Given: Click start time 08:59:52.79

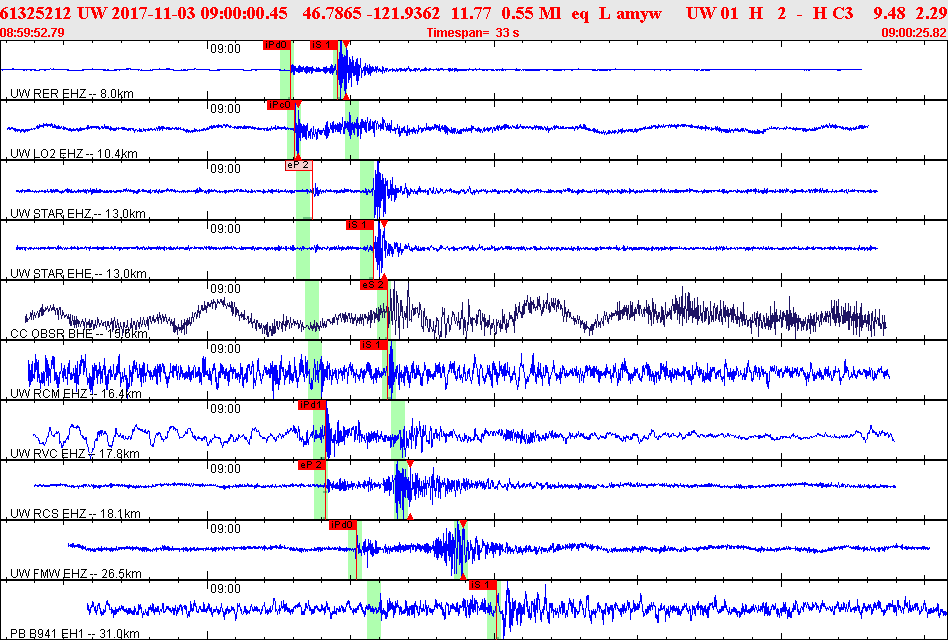Looking at the screenshot, I should 33,33.
